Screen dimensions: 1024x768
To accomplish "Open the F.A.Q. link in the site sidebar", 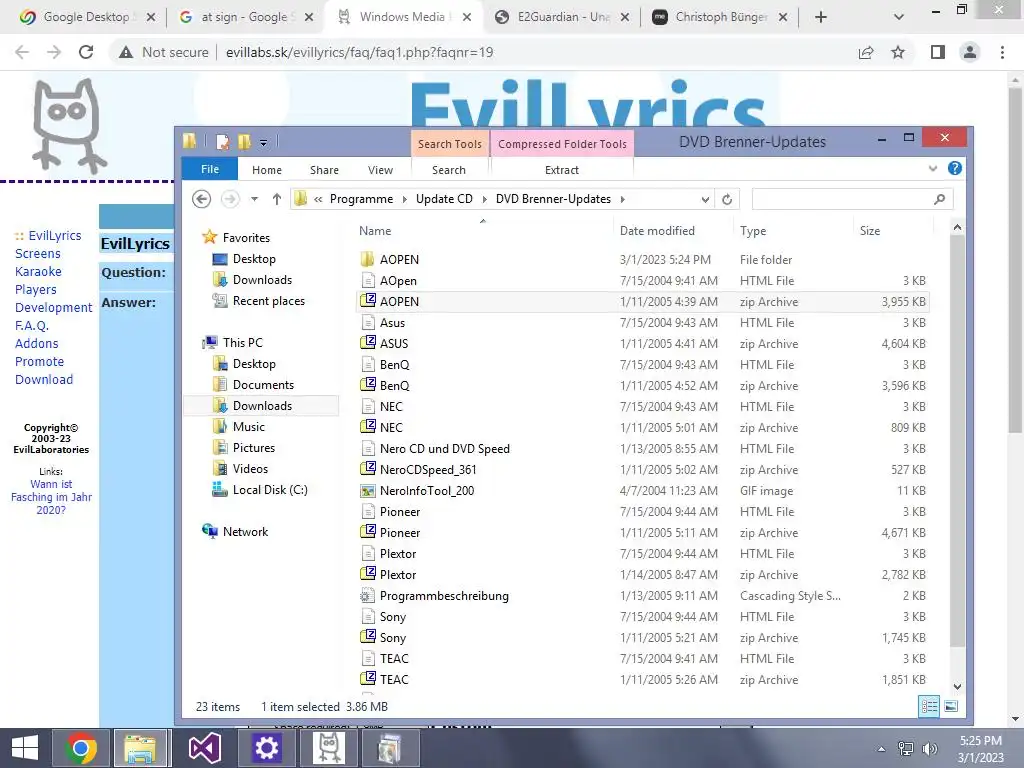I will pyautogui.click(x=32, y=325).
